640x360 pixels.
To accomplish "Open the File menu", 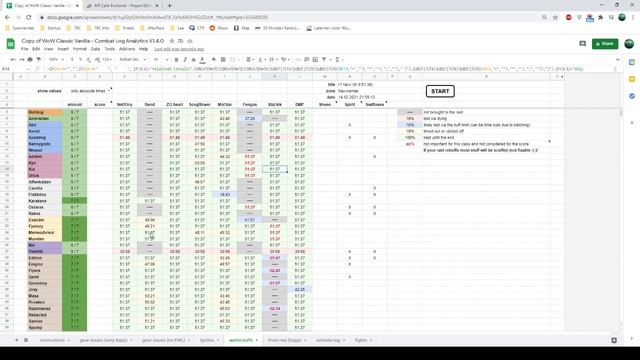I will click(x=24, y=49).
